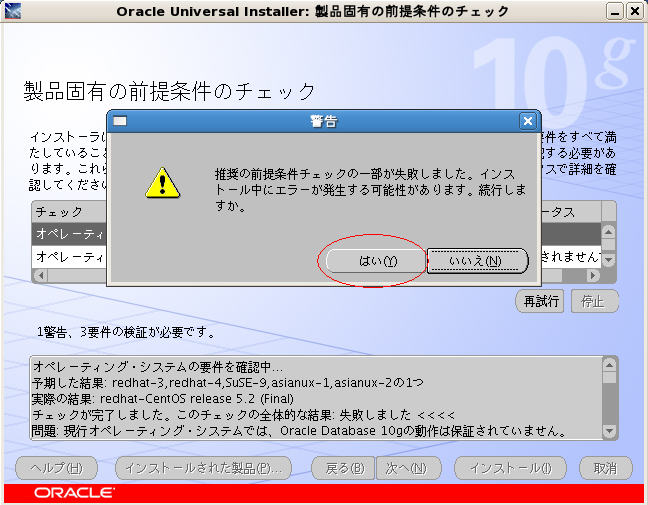648x505 pixels.
Task: Click the ヘルプ(H) button
Action: pyautogui.click(x=57, y=468)
